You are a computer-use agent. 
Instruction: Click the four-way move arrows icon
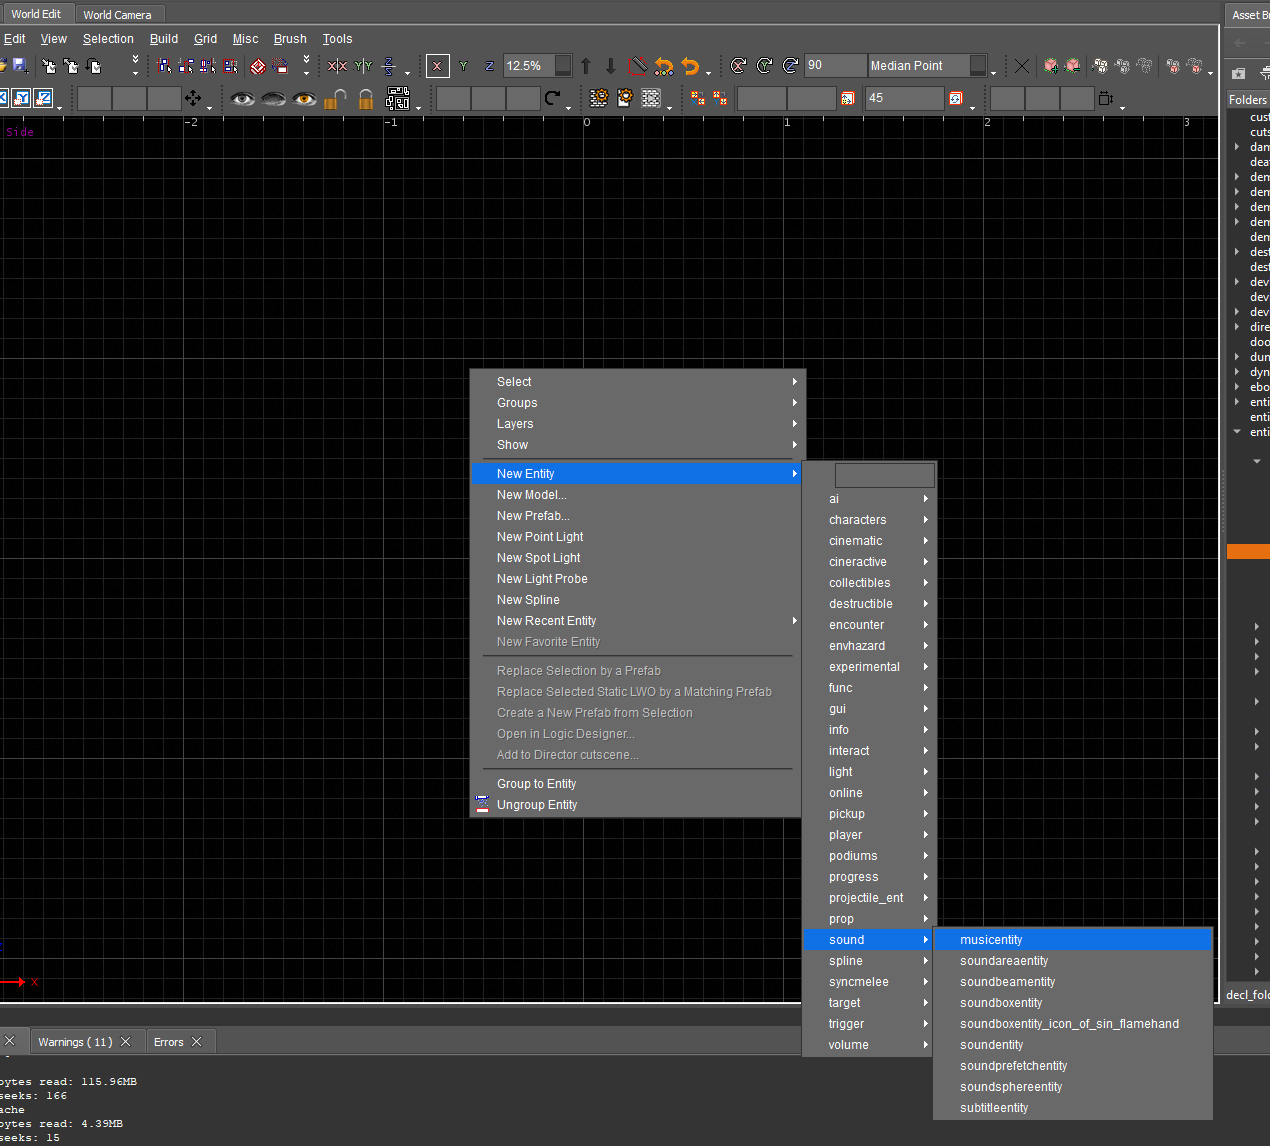(x=193, y=98)
